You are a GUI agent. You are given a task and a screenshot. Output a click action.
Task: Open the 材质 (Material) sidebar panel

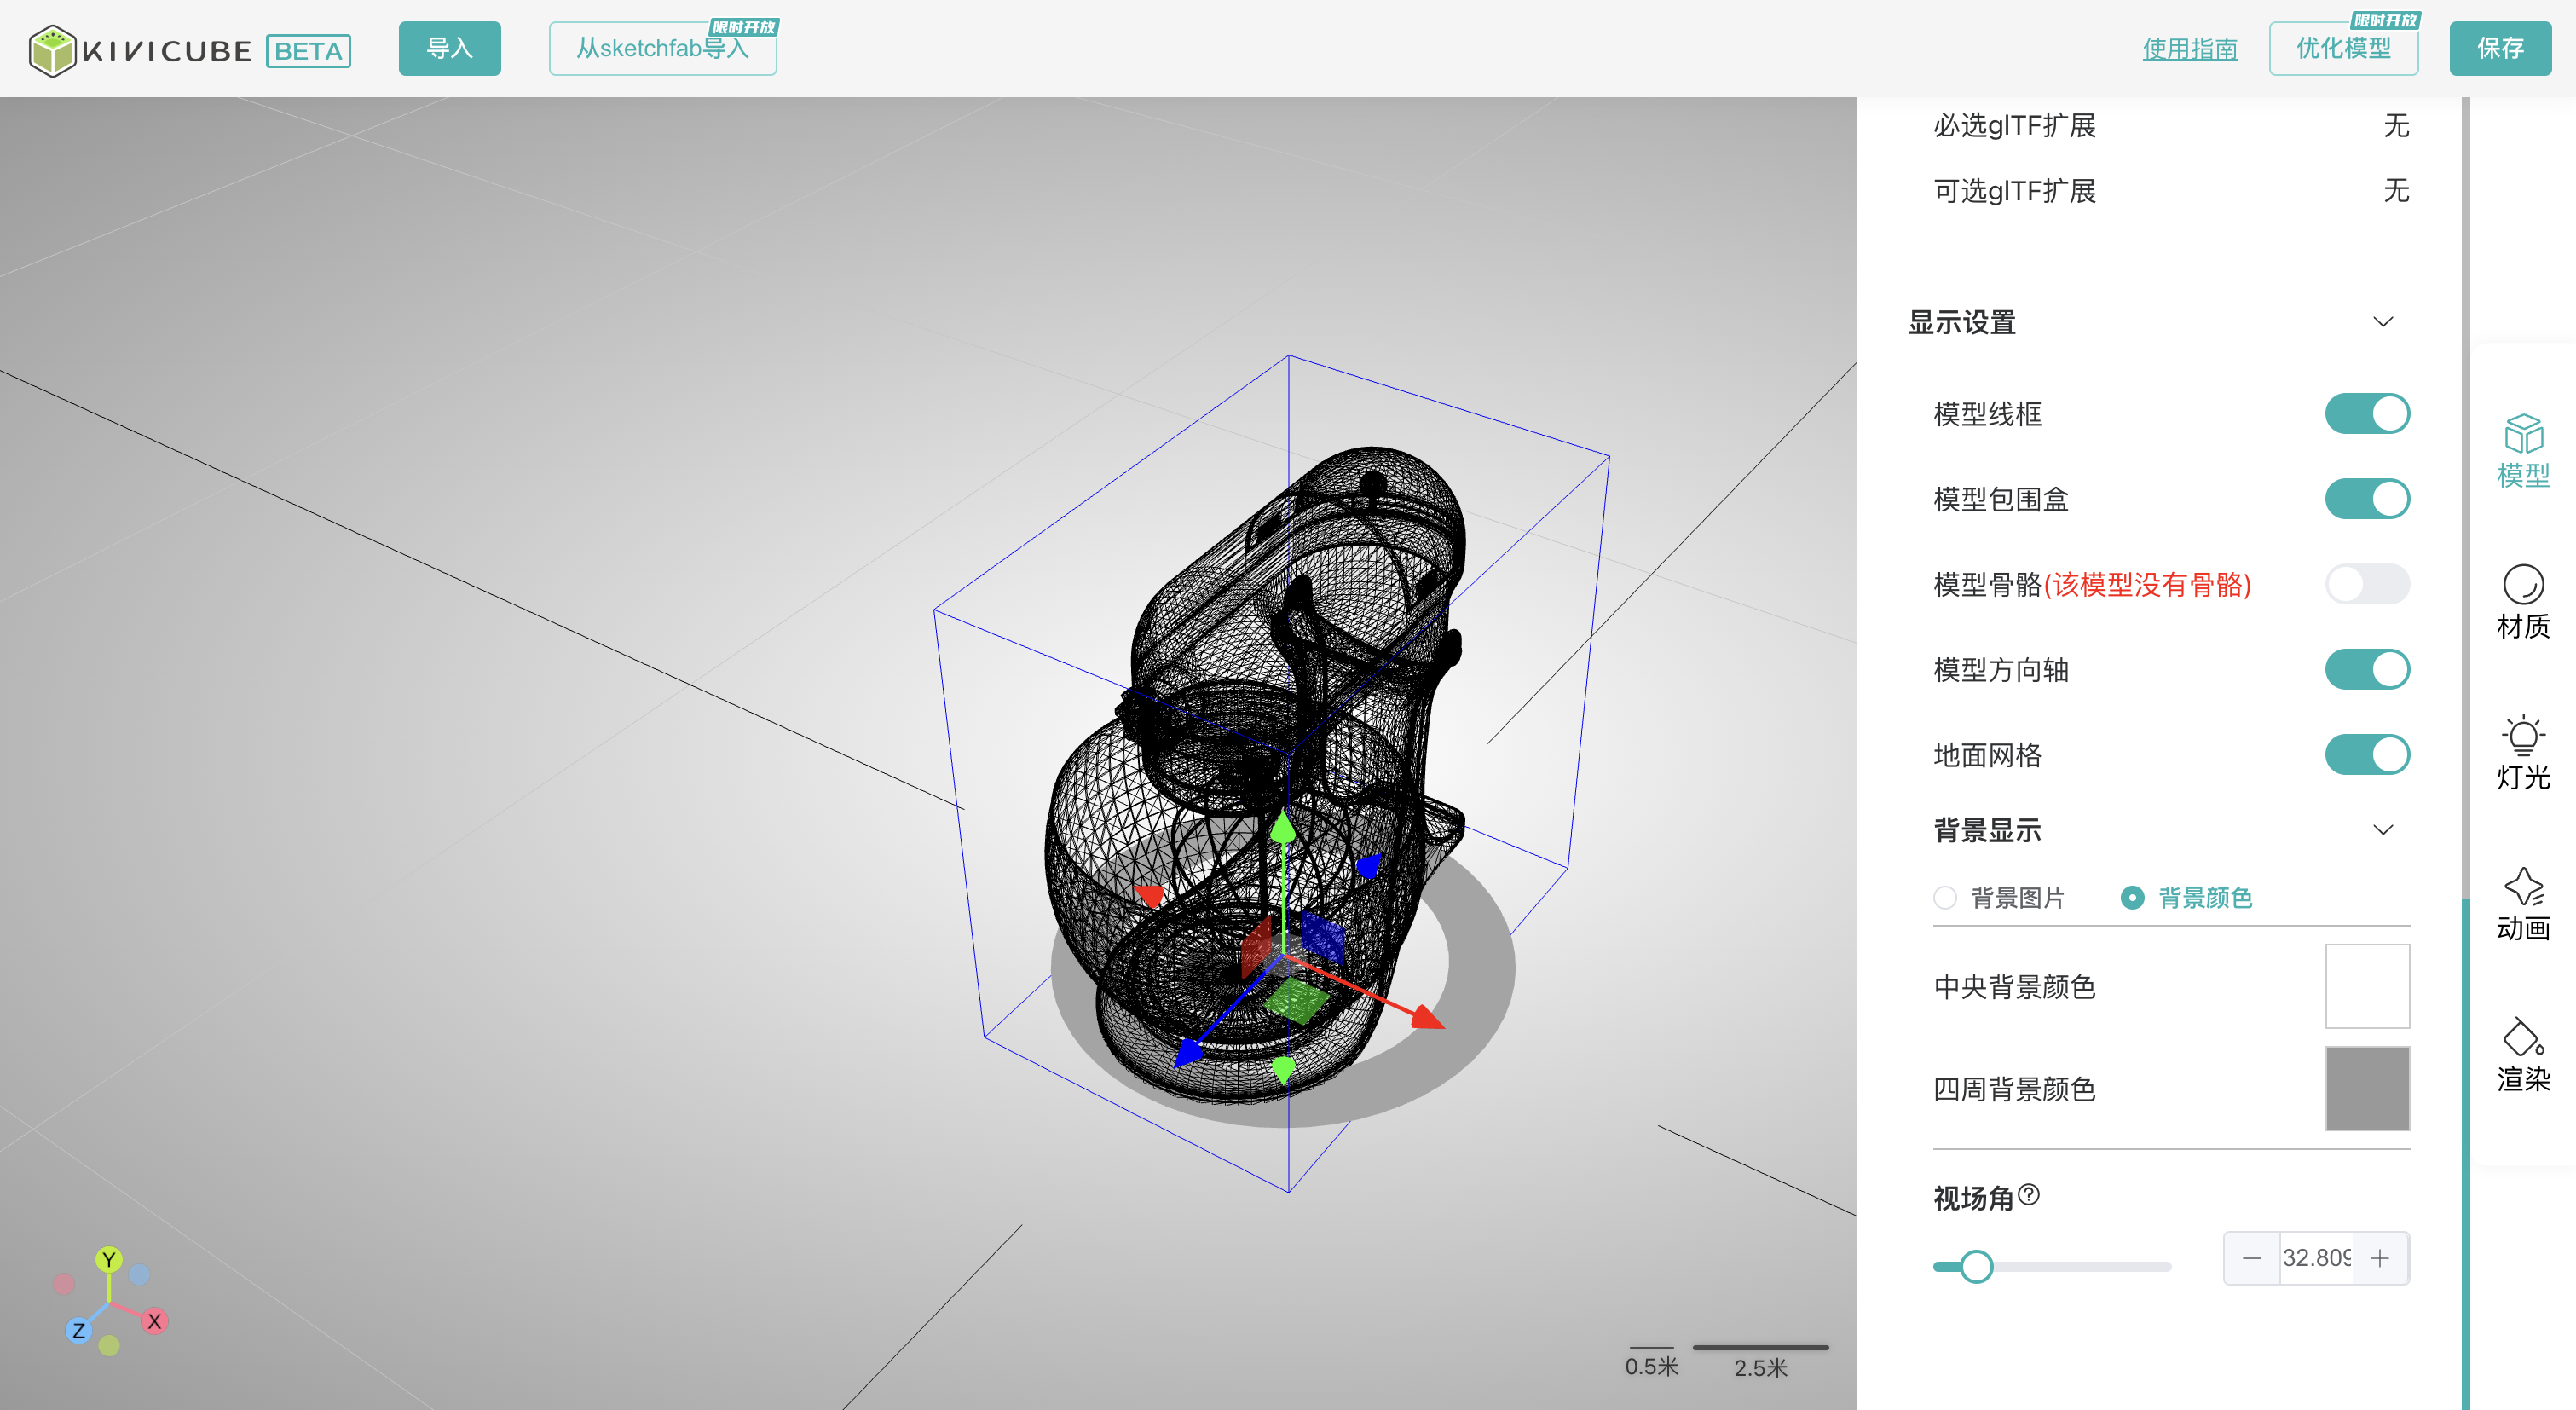(x=2522, y=602)
